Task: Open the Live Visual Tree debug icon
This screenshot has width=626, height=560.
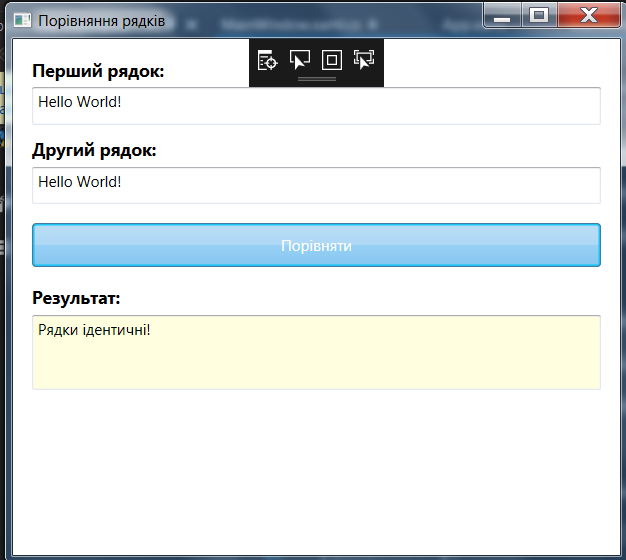Action: [x=267, y=60]
